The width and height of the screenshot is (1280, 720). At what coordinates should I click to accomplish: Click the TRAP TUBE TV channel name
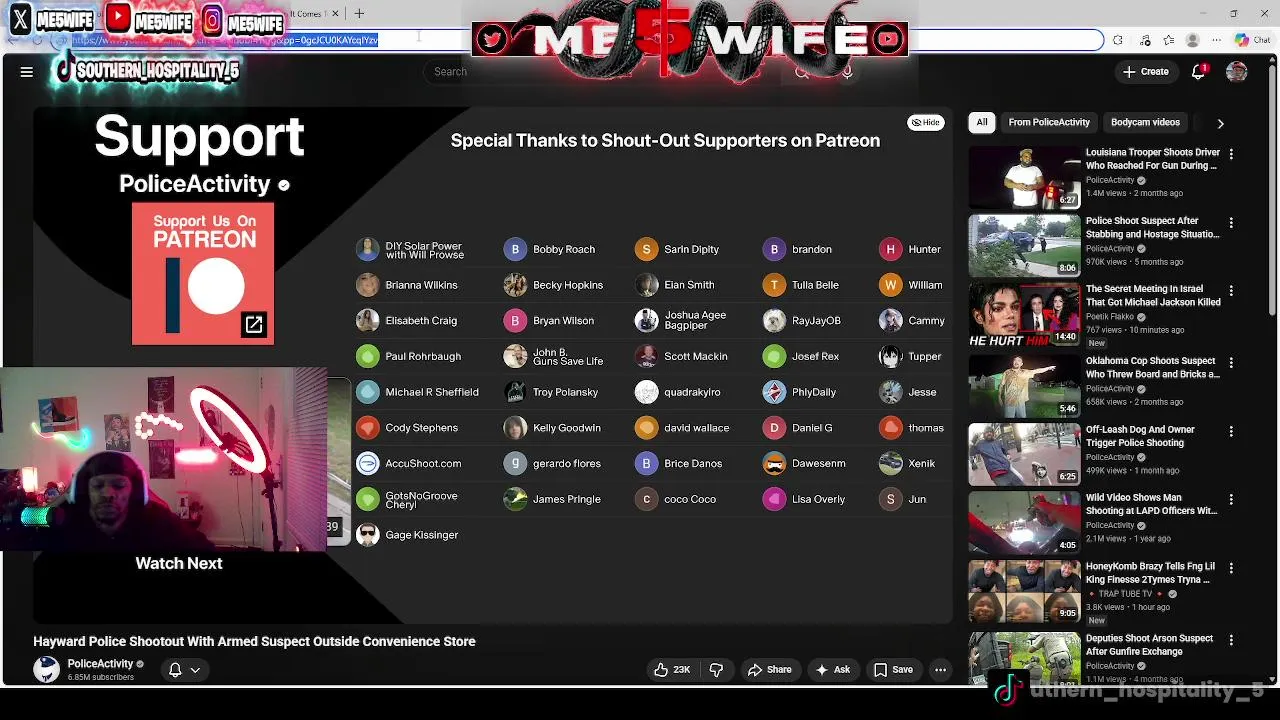click(1125, 594)
